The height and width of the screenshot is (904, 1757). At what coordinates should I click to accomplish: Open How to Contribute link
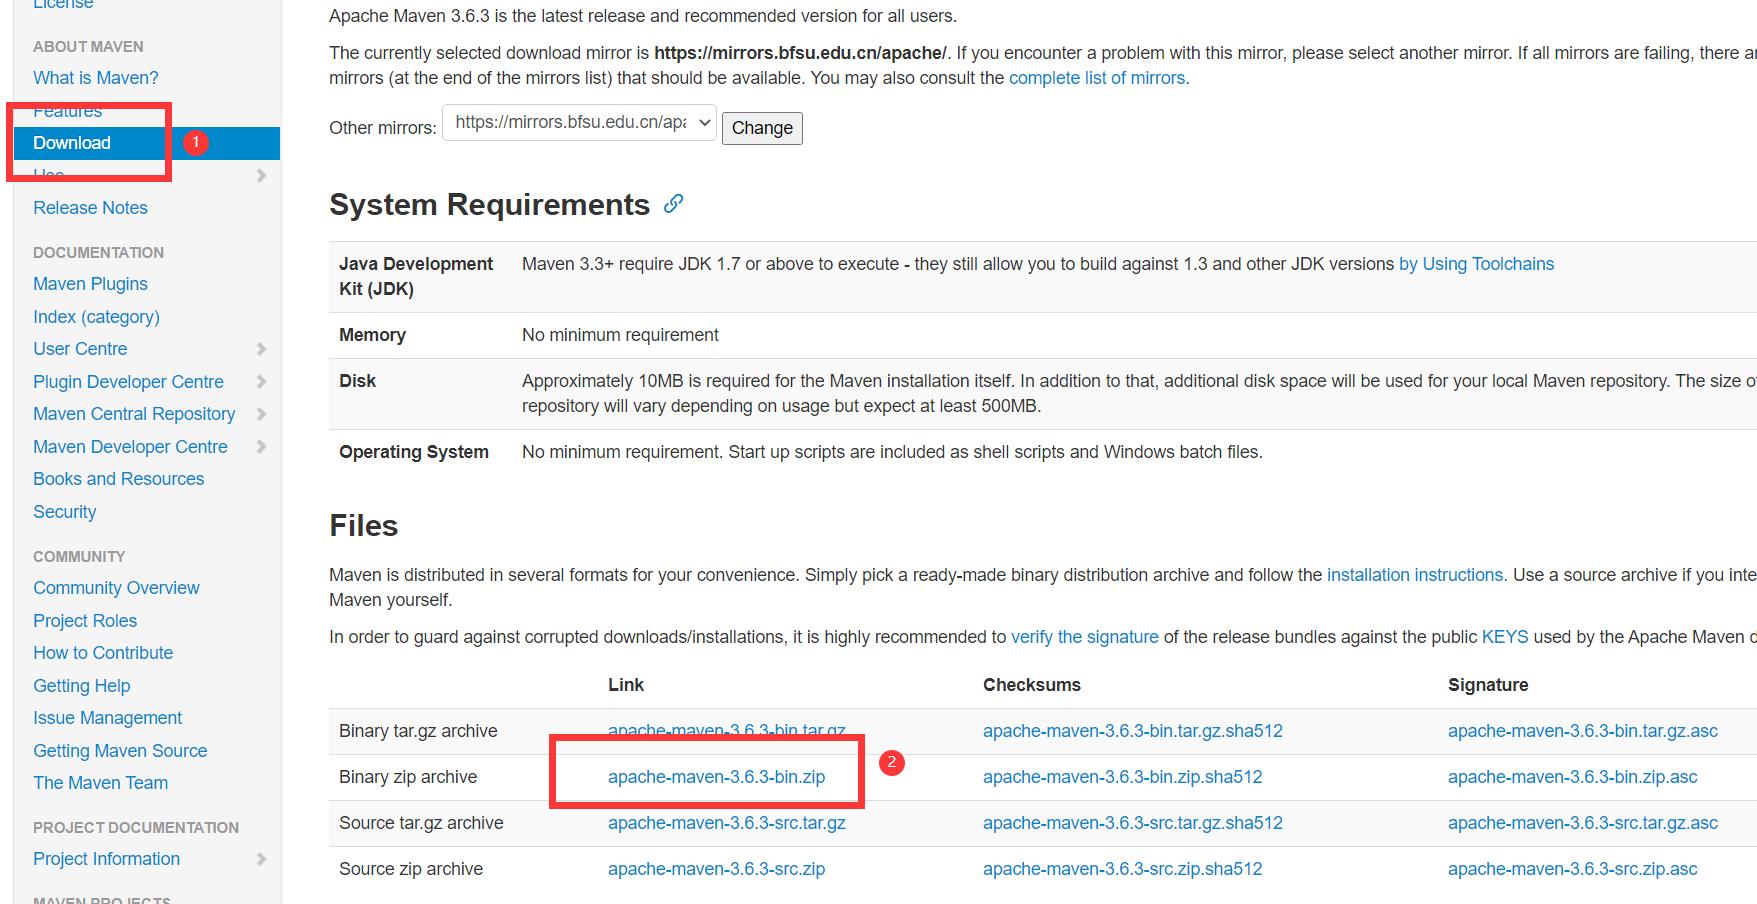[x=103, y=653]
